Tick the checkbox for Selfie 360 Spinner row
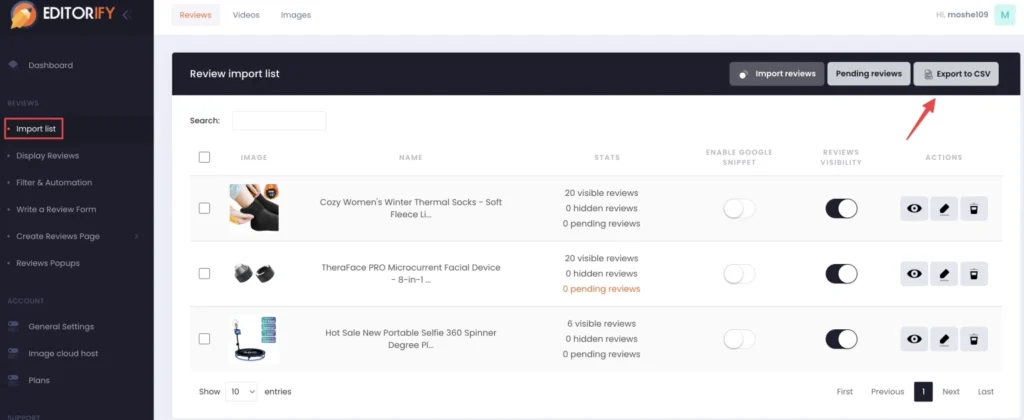Screen dimensions: 1024x420 (x=205, y=339)
